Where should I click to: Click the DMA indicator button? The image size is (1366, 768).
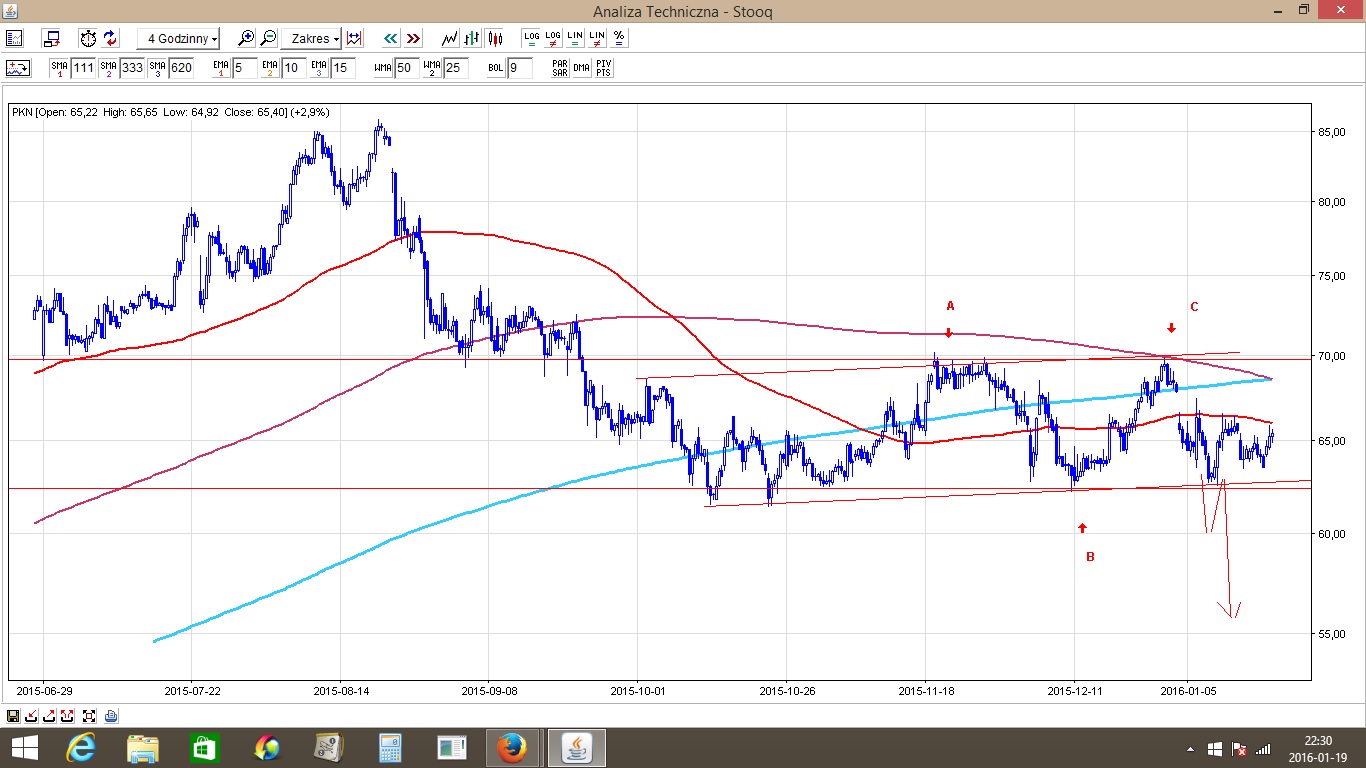pos(581,68)
